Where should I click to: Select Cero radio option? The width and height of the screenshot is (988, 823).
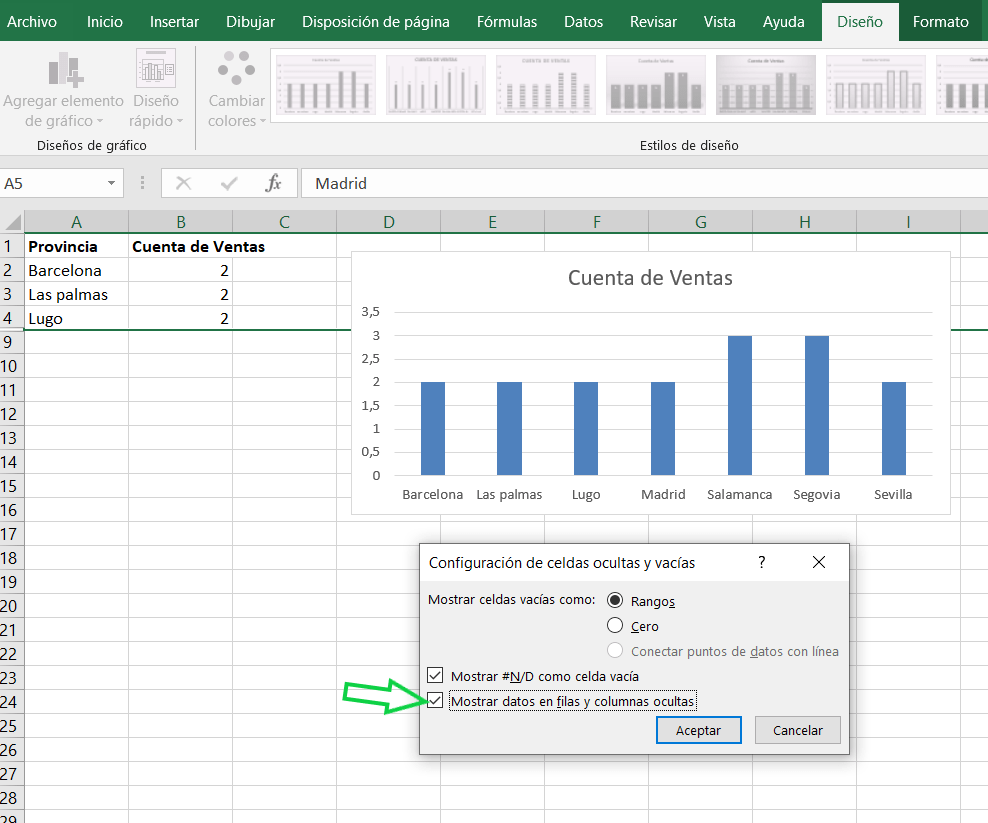click(x=615, y=625)
